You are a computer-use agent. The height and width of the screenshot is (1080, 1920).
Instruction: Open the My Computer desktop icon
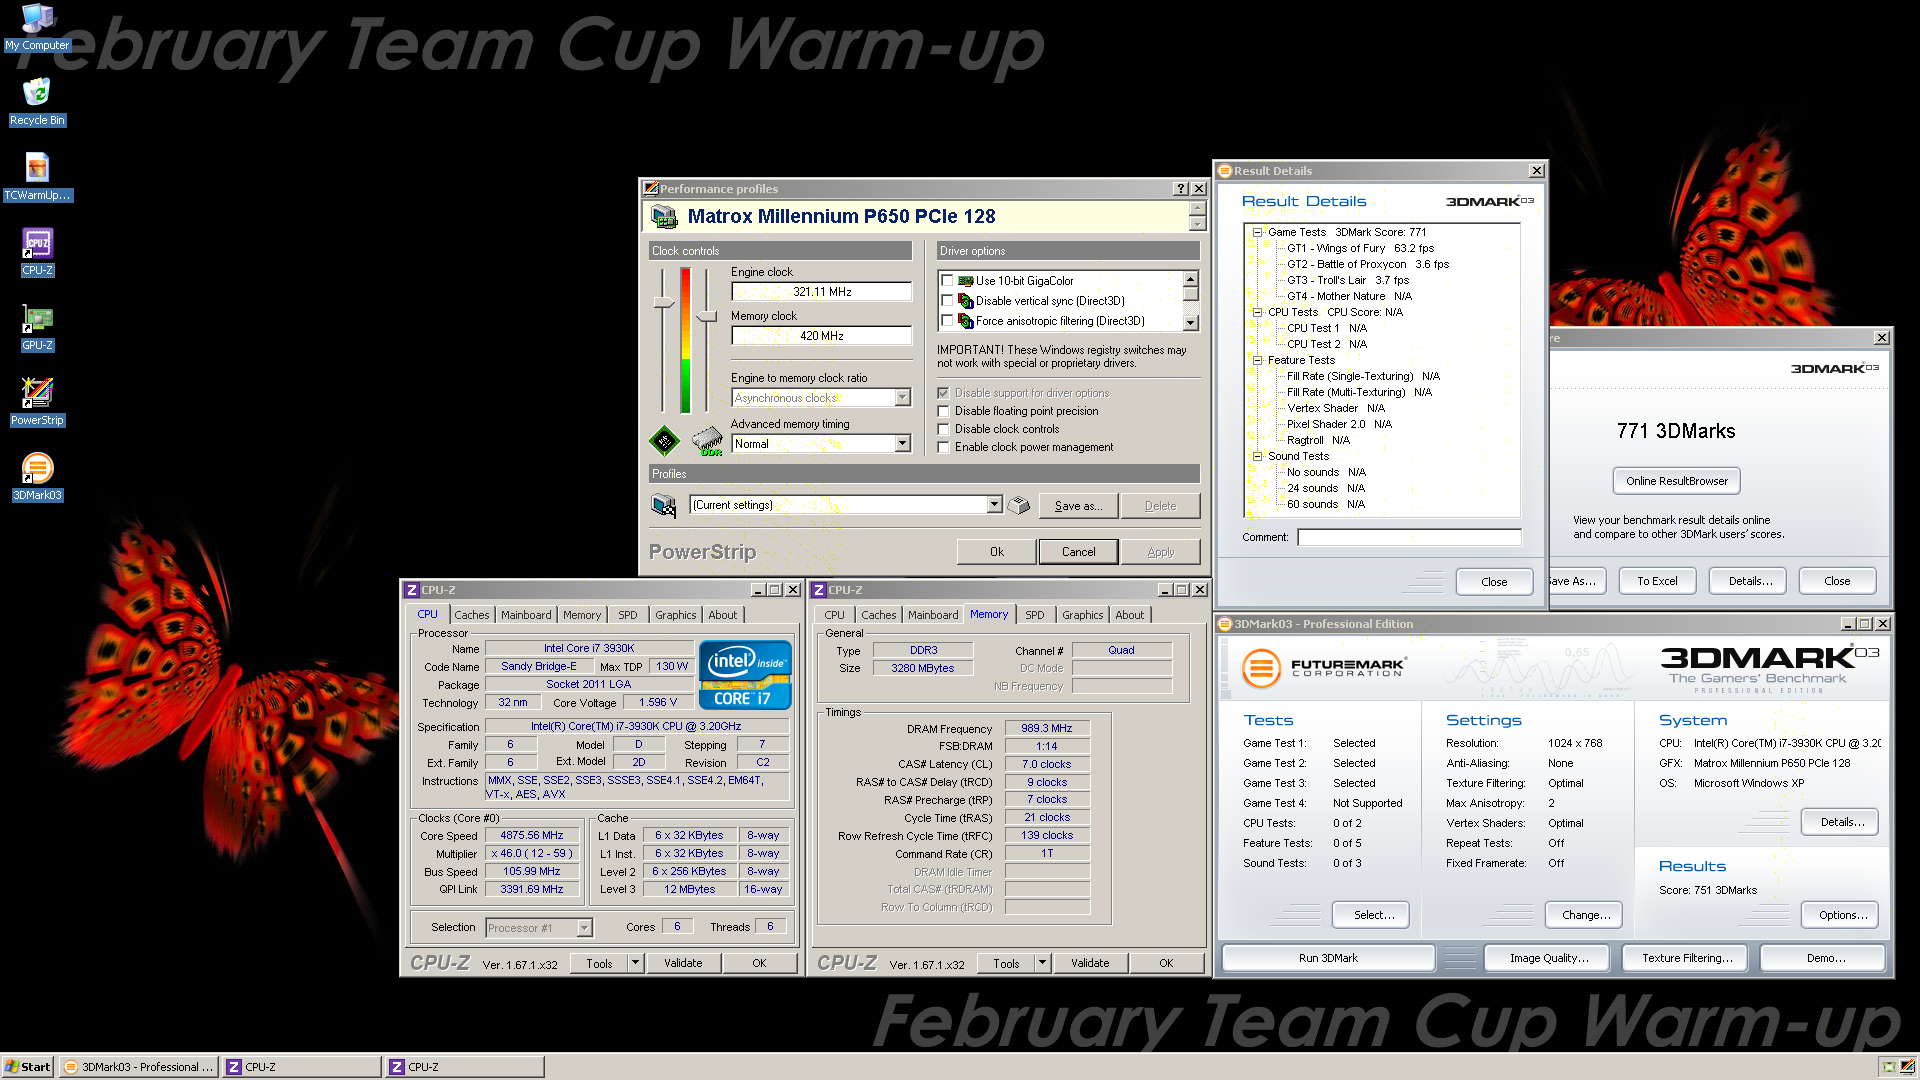tap(37, 27)
